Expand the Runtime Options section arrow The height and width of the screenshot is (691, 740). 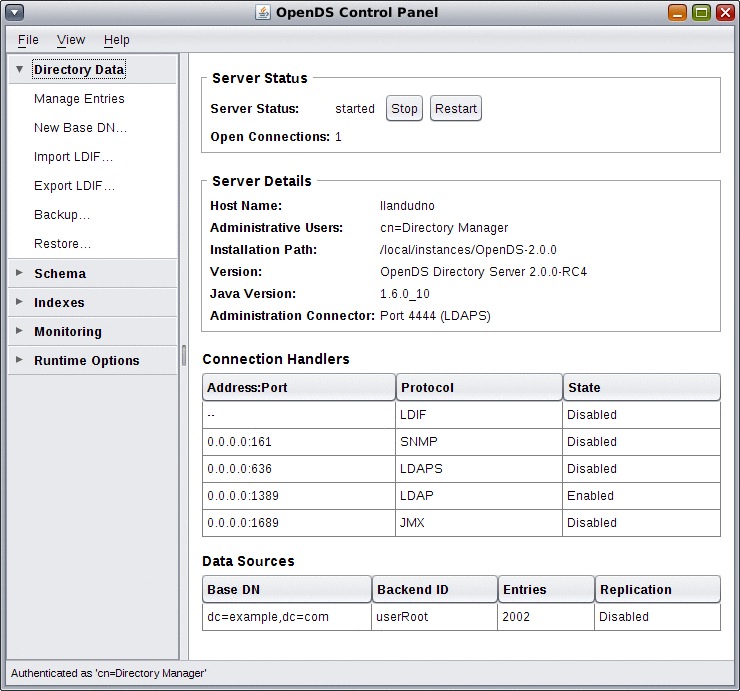pos(19,360)
